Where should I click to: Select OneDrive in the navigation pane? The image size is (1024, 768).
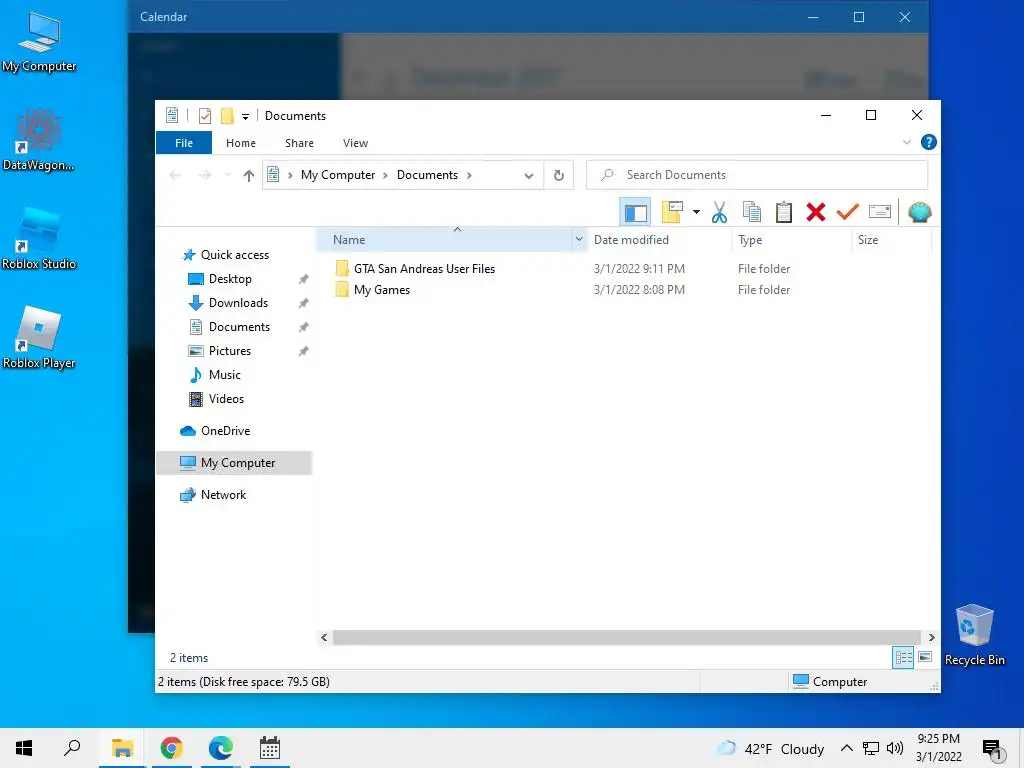point(225,431)
